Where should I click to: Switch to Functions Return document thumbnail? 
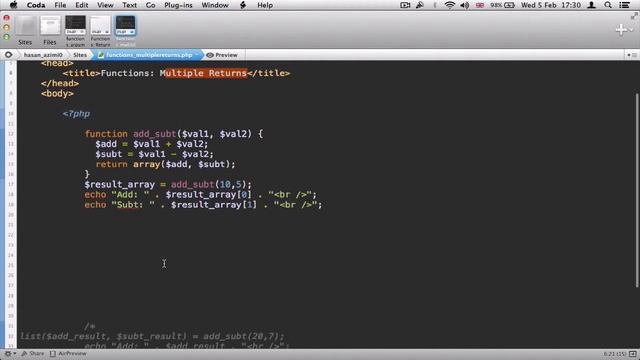pyautogui.click(x=100, y=31)
